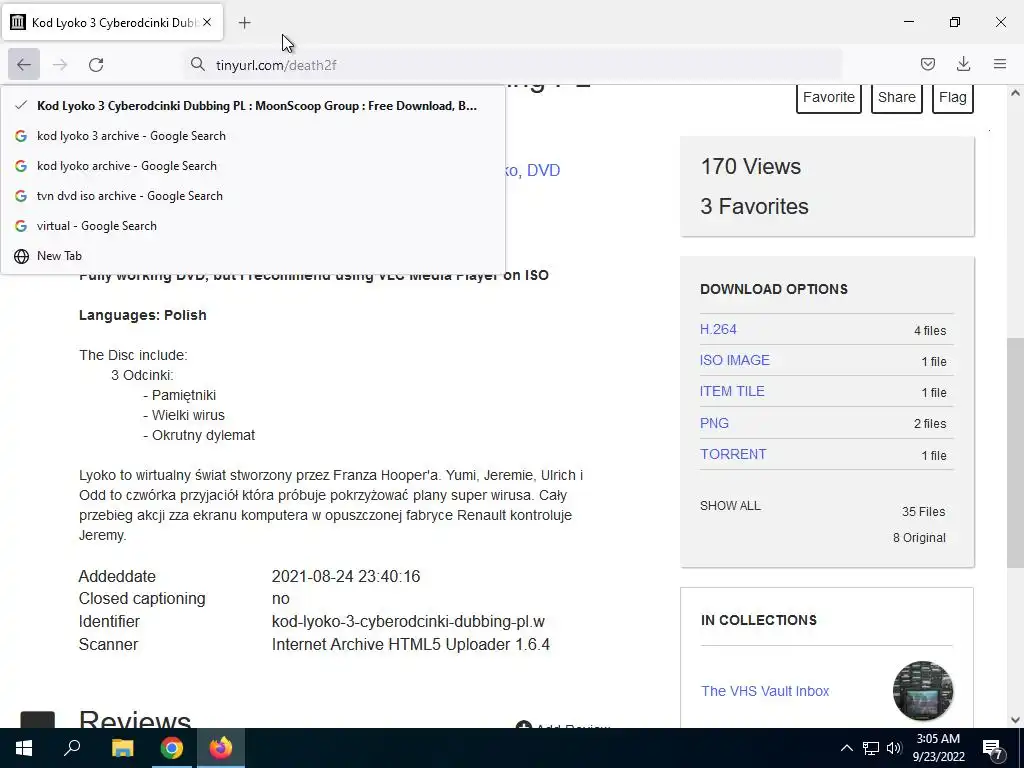Click scrollbar up arrow
Viewport: 1024px width, 768px height.
[x=1015, y=93]
